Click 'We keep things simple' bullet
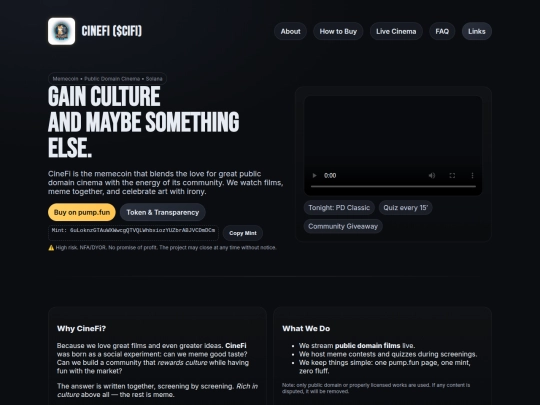 pos(385,367)
